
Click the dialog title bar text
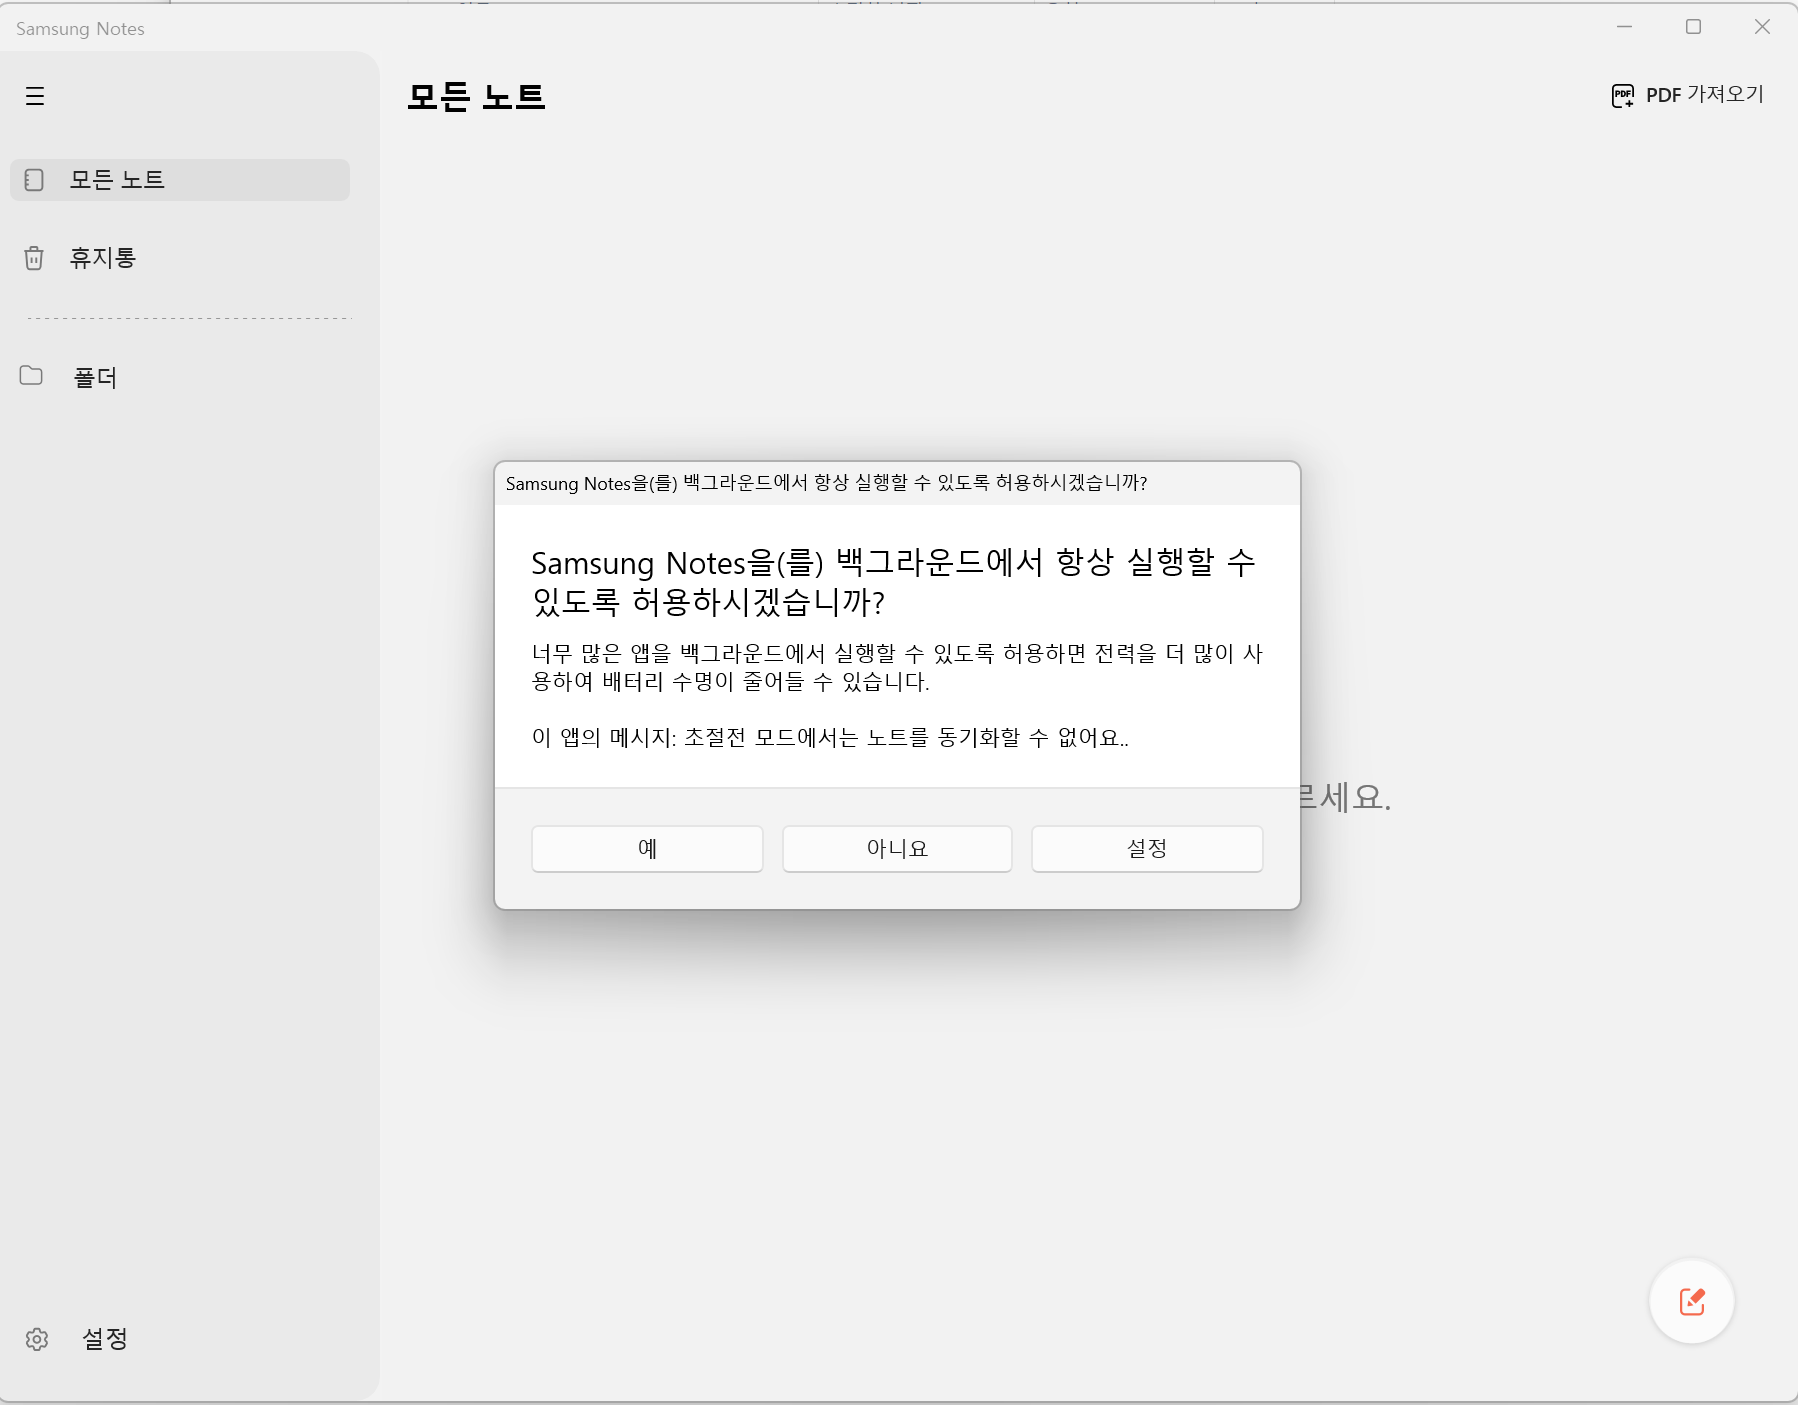826,483
